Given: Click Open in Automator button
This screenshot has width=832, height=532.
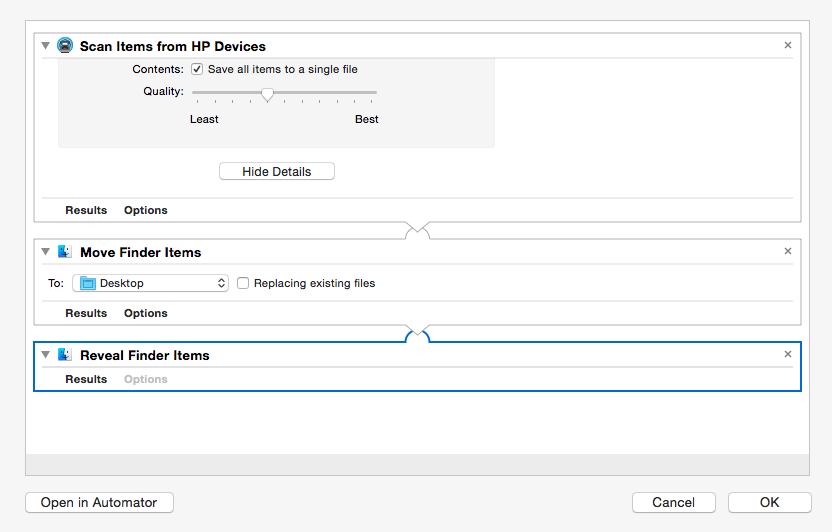Looking at the screenshot, I should 99,502.
